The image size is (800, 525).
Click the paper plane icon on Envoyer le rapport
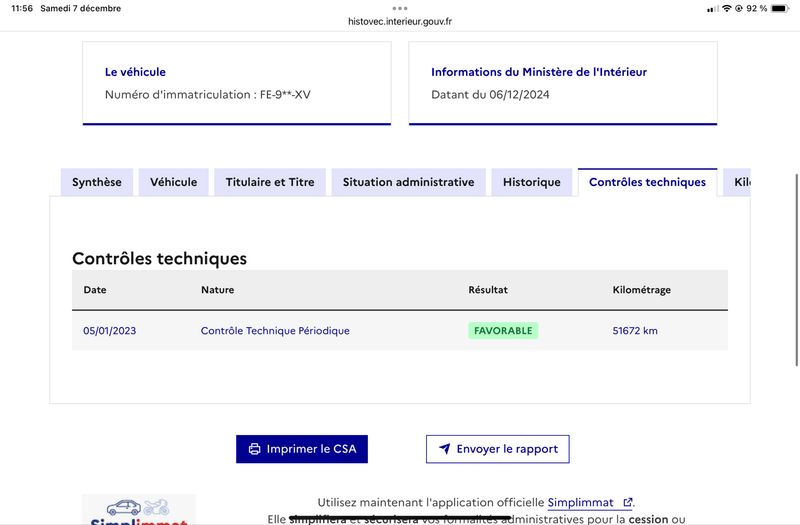445,448
